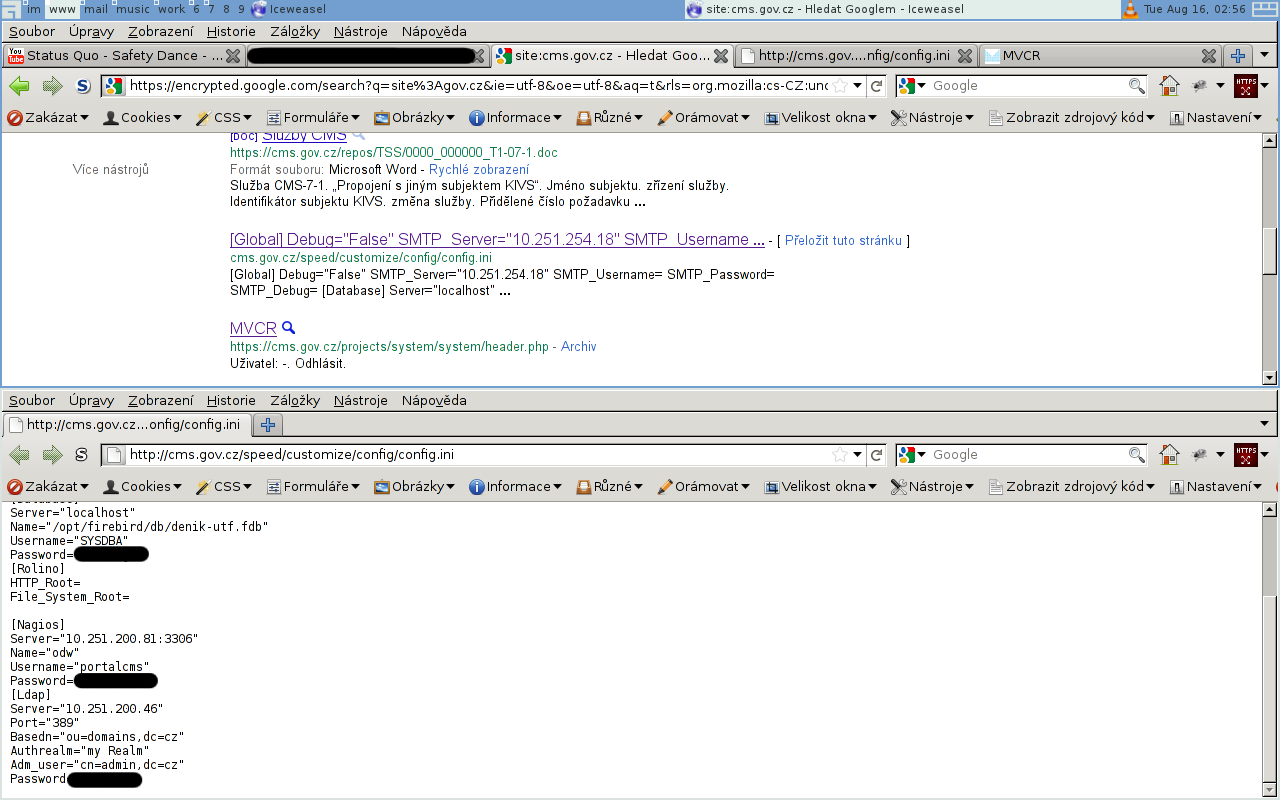
Task: Open Informace menu in the upper window's toolbar
Action: (515, 118)
